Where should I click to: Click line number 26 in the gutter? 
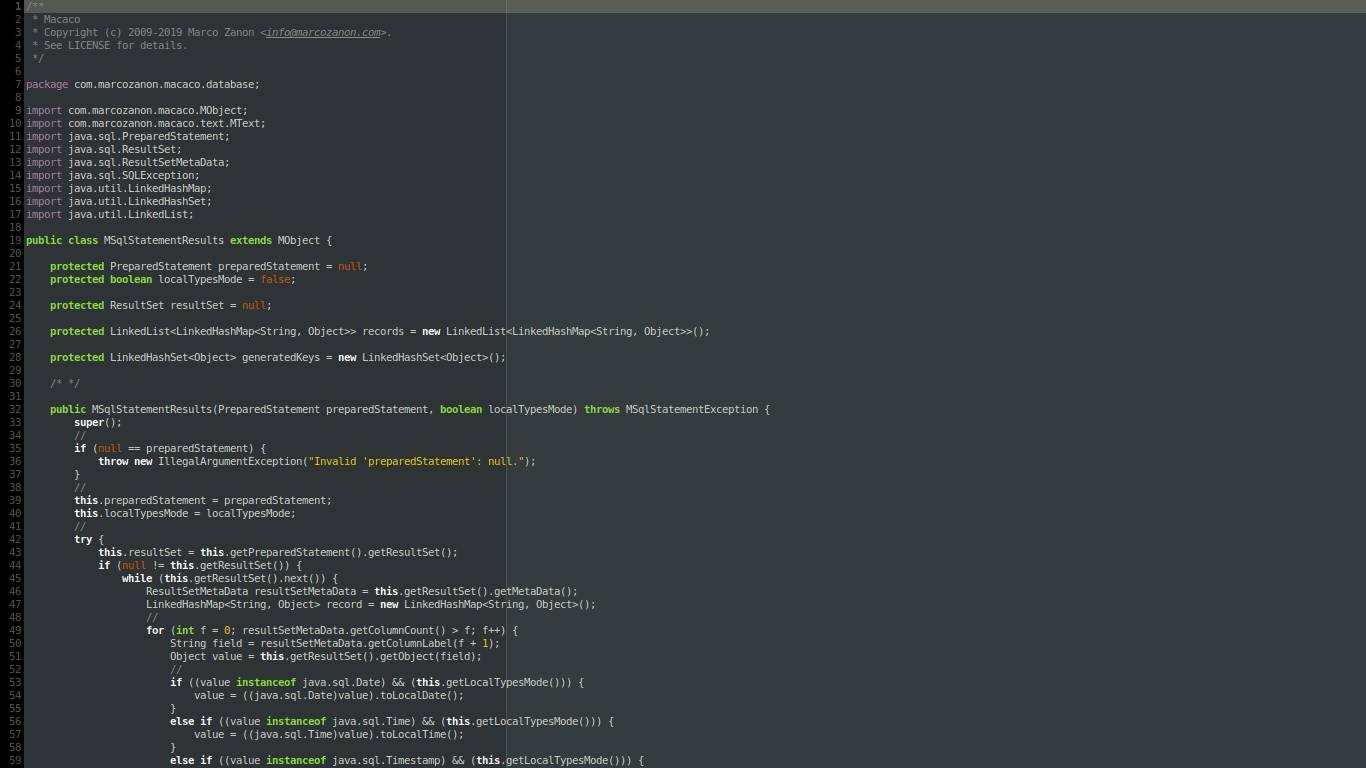click(15, 331)
